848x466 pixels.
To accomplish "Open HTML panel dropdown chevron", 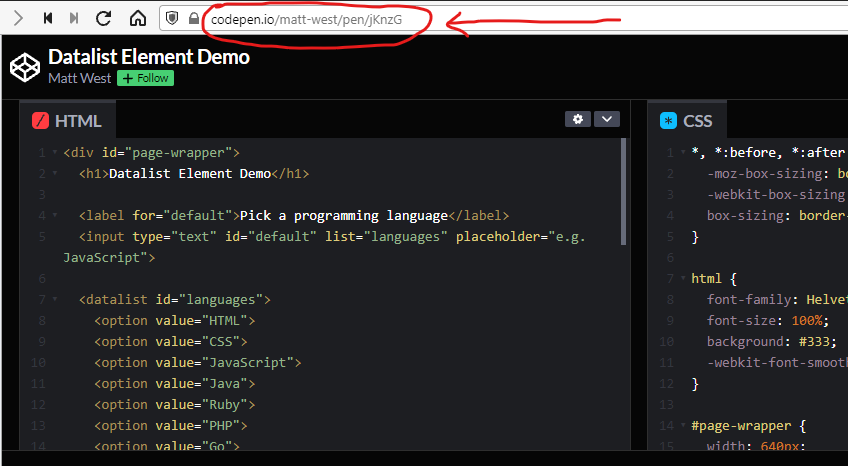I will tap(607, 119).
